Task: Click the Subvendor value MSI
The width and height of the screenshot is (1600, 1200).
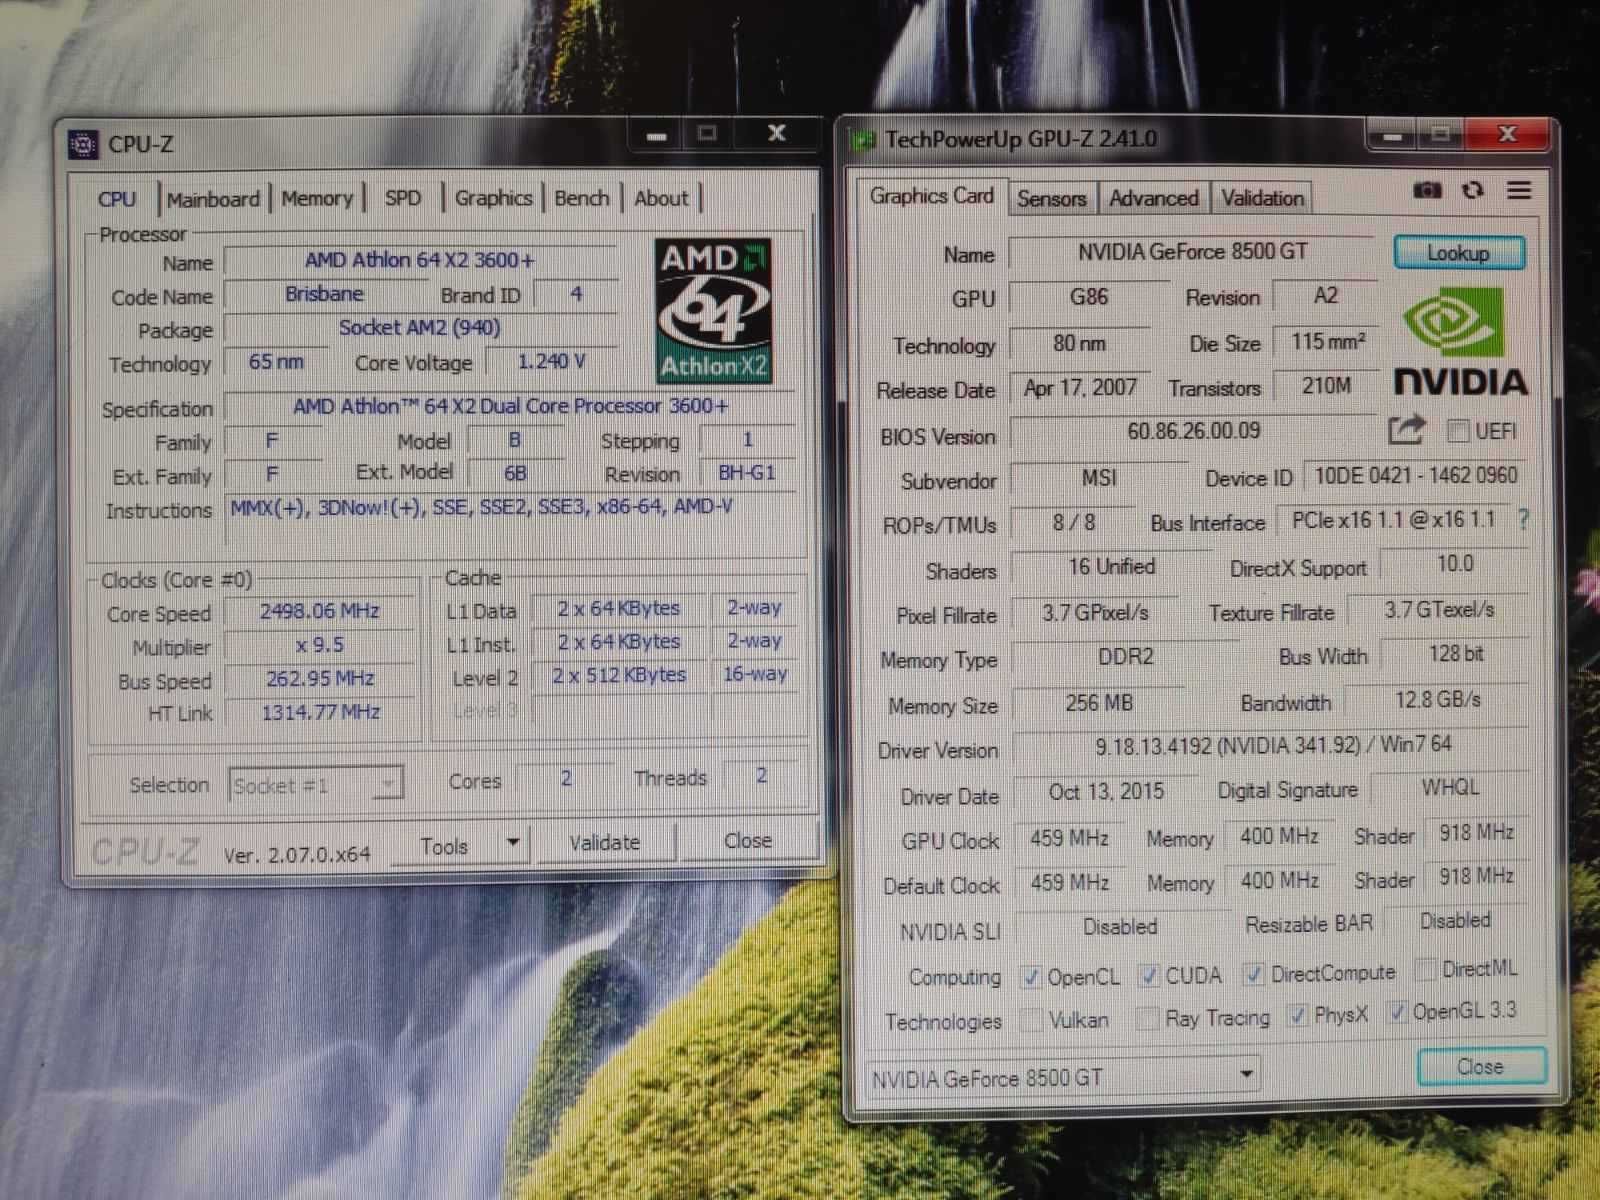Action: point(1098,478)
